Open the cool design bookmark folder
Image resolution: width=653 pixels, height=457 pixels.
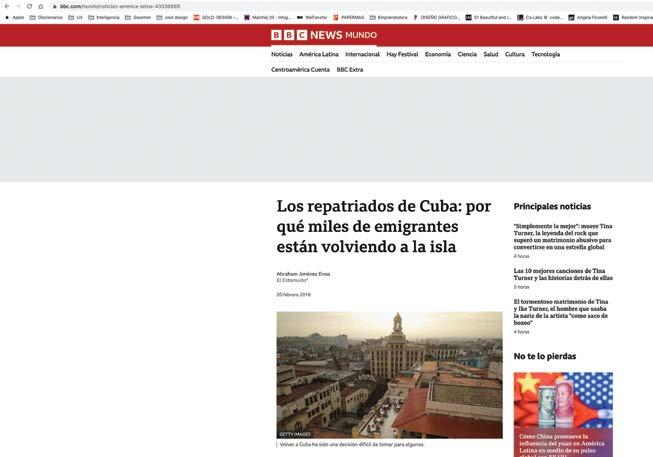coord(172,17)
